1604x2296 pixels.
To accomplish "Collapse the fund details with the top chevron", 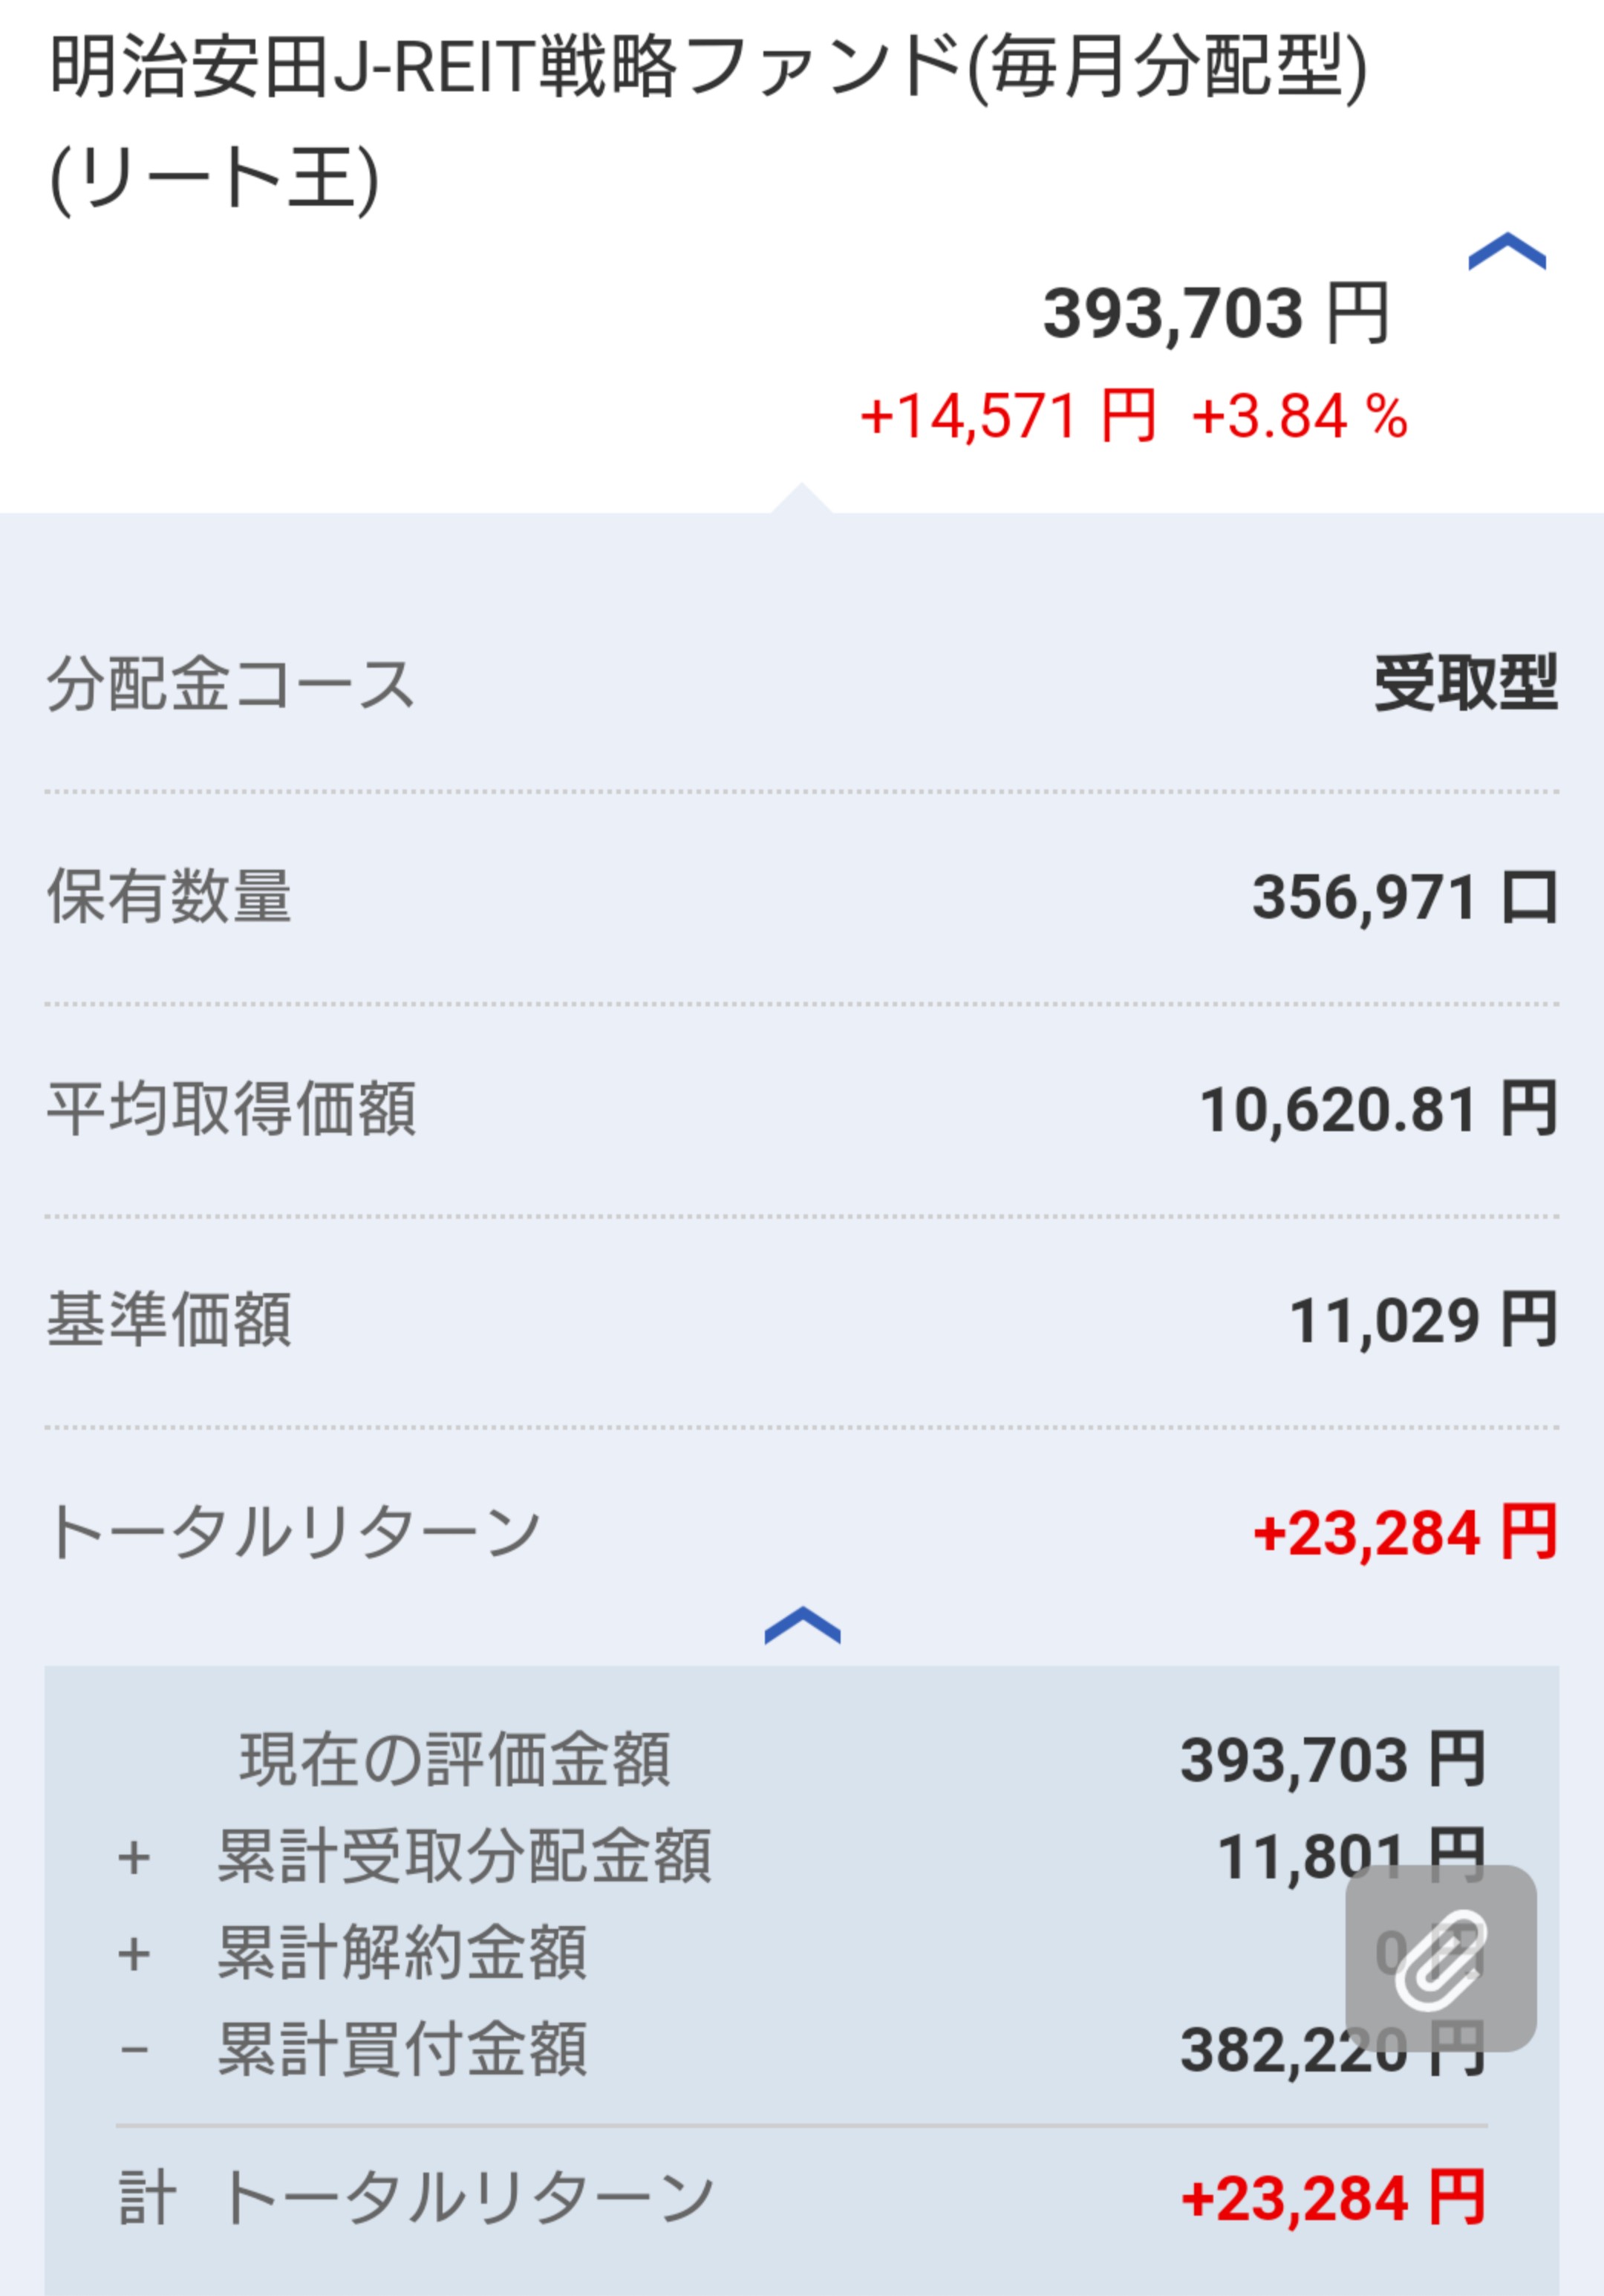I will pyautogui.click(x=1506, y=252).
